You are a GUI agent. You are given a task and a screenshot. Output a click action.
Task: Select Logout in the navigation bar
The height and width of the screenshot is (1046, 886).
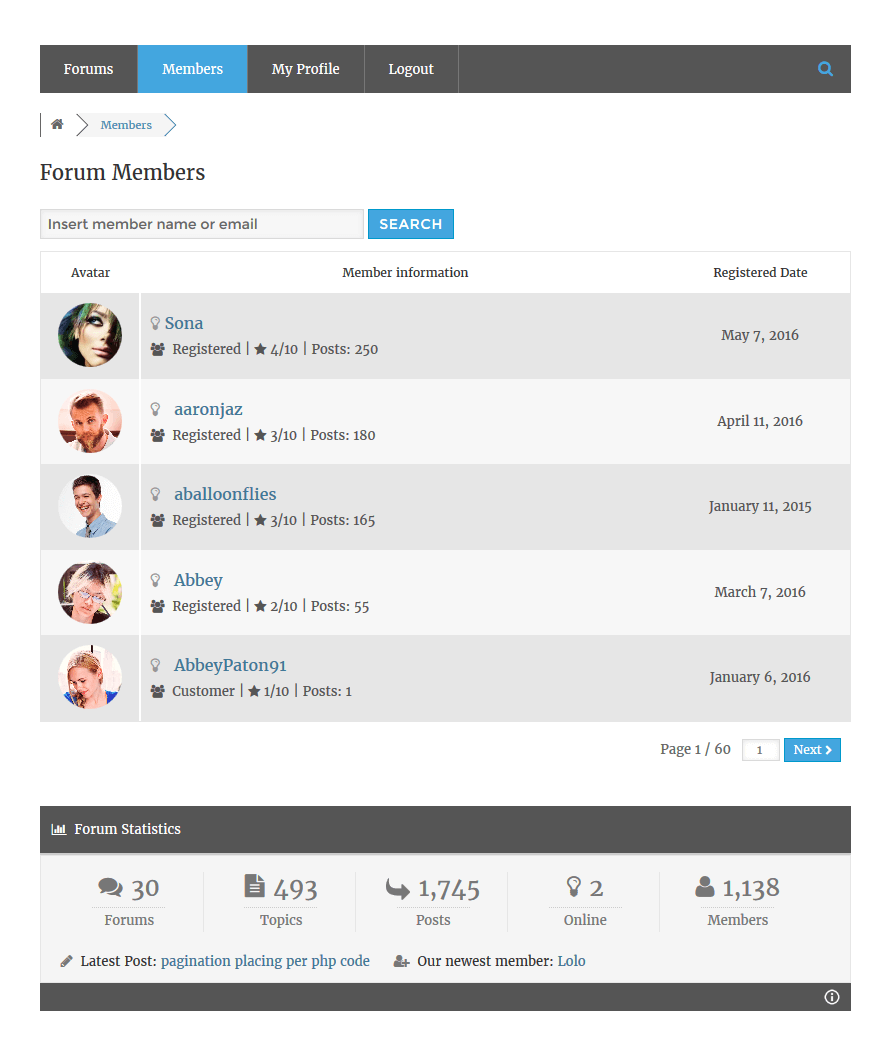411,69
